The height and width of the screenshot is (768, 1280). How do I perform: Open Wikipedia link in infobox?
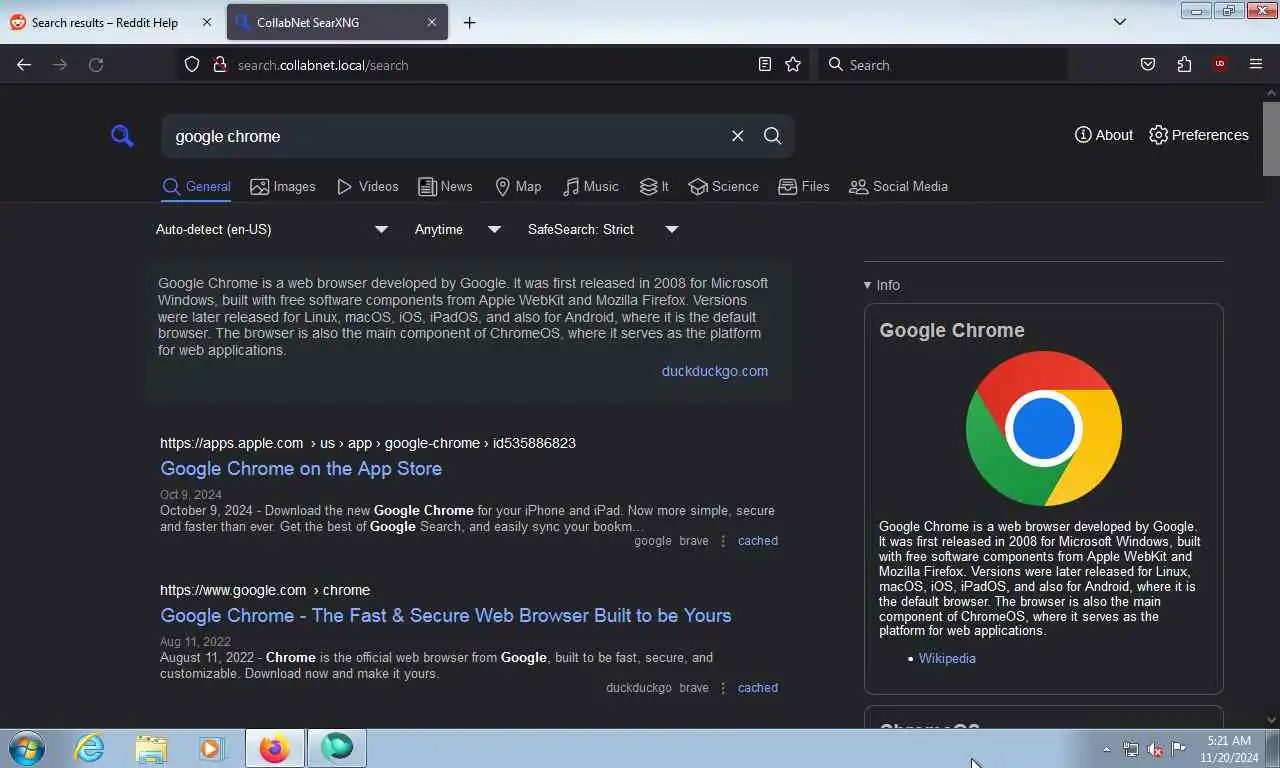tap(947, 658)
